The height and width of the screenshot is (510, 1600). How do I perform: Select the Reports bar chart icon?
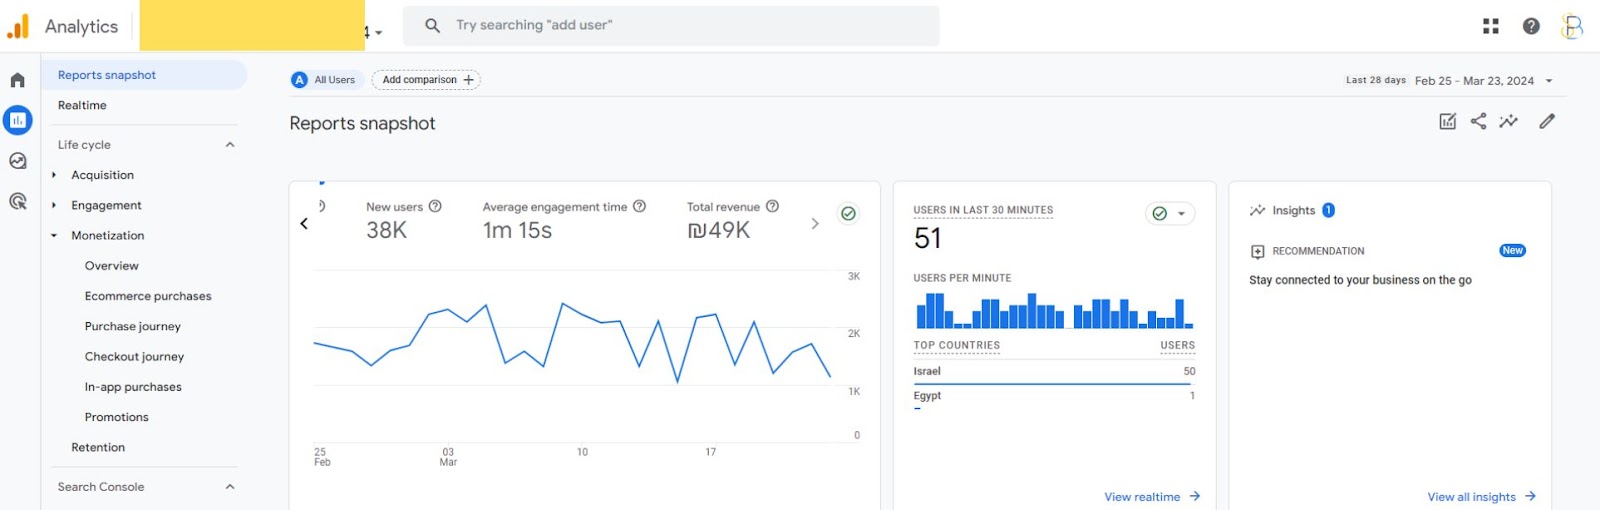[x=18, y=120]
